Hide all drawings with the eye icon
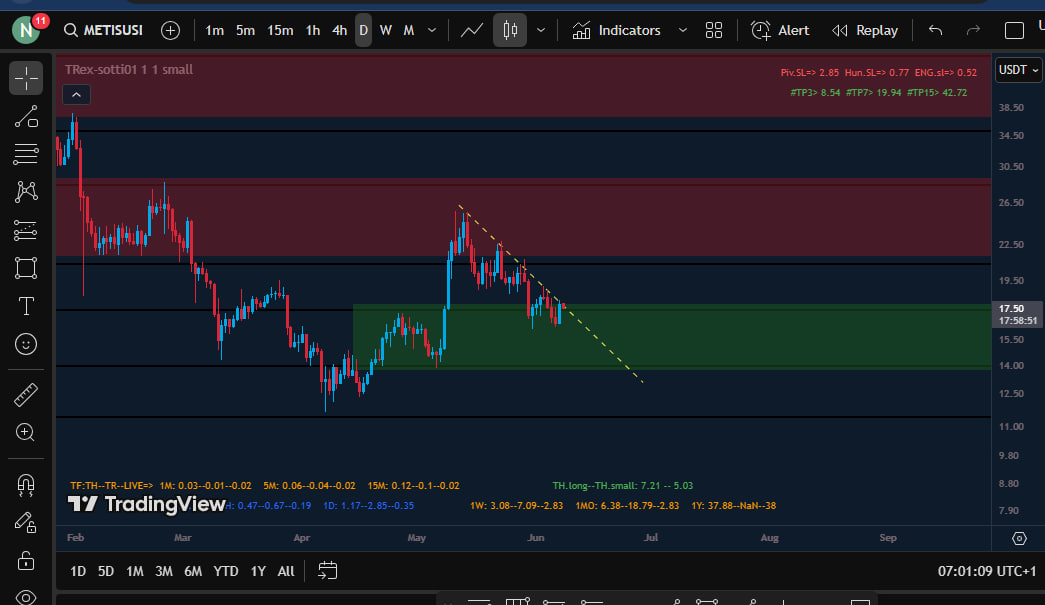1045x605 pixels. point(26,596)
